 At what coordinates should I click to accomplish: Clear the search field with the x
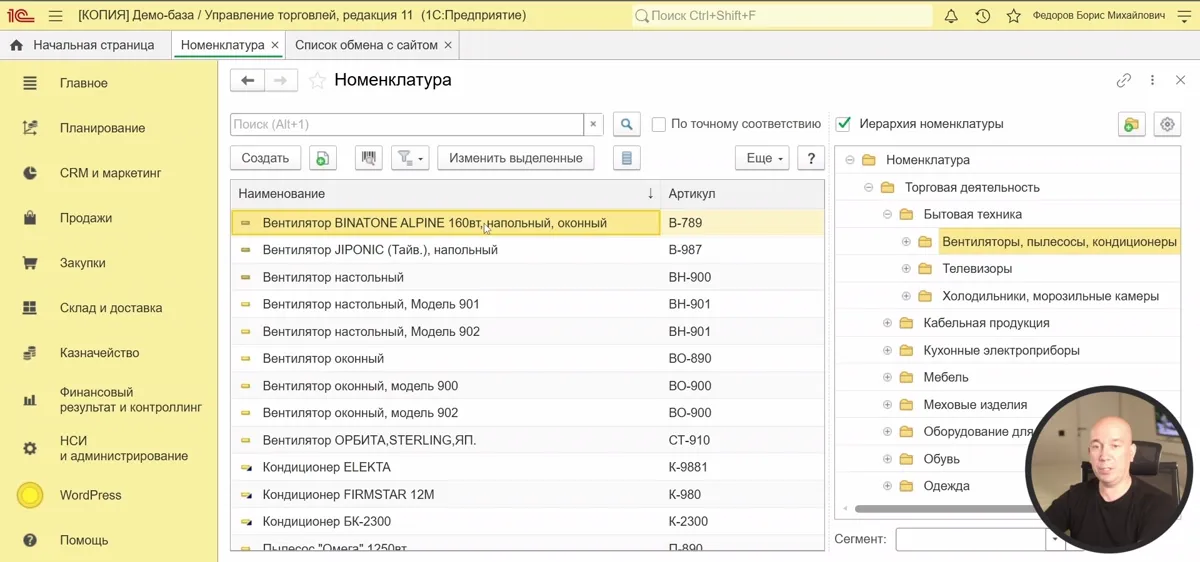point(593,124)
